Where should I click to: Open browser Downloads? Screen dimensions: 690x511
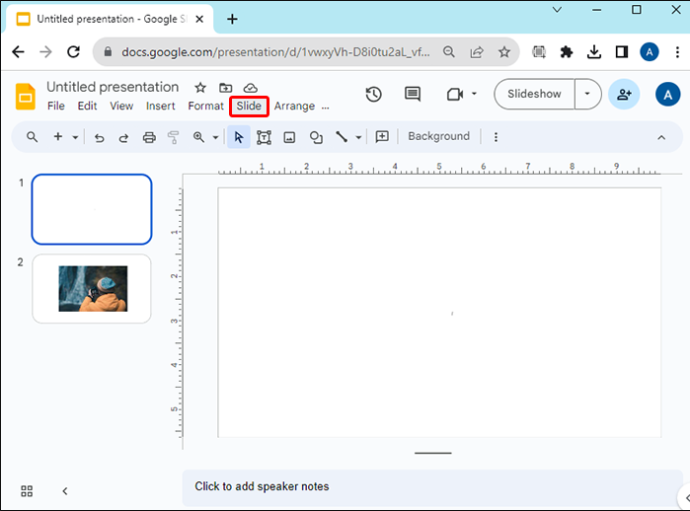click(594, 52)
